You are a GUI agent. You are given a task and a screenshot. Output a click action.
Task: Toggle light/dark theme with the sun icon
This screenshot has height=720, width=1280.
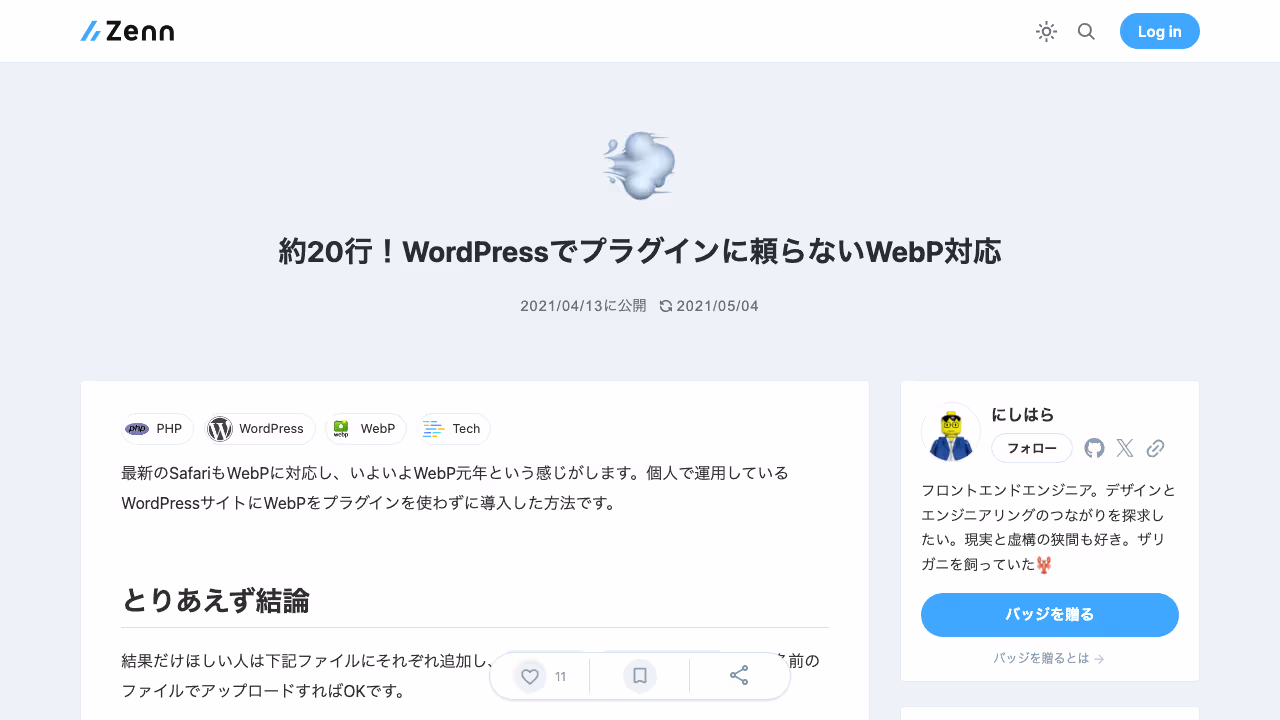pyautogui.click(x=1046, y=31)
